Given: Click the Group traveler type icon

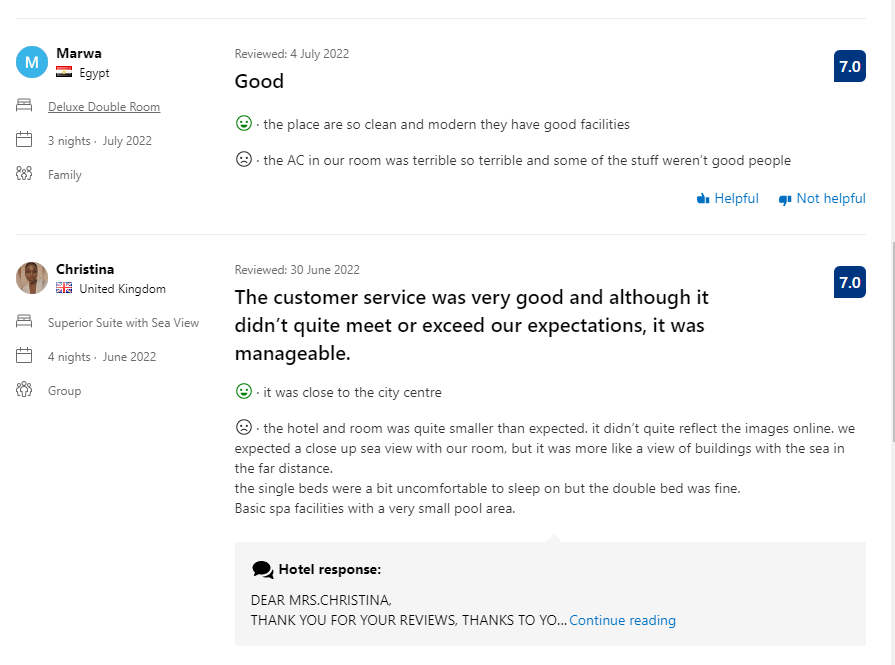Looking at the screenshot, I should [24, 390].
